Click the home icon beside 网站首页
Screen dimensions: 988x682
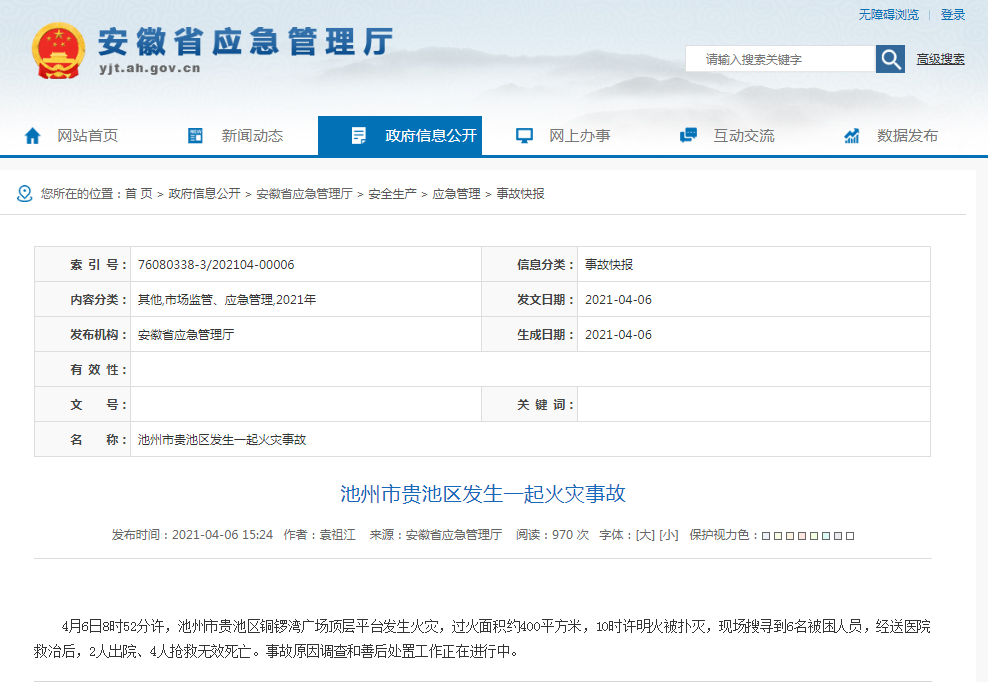pos(33,136)
